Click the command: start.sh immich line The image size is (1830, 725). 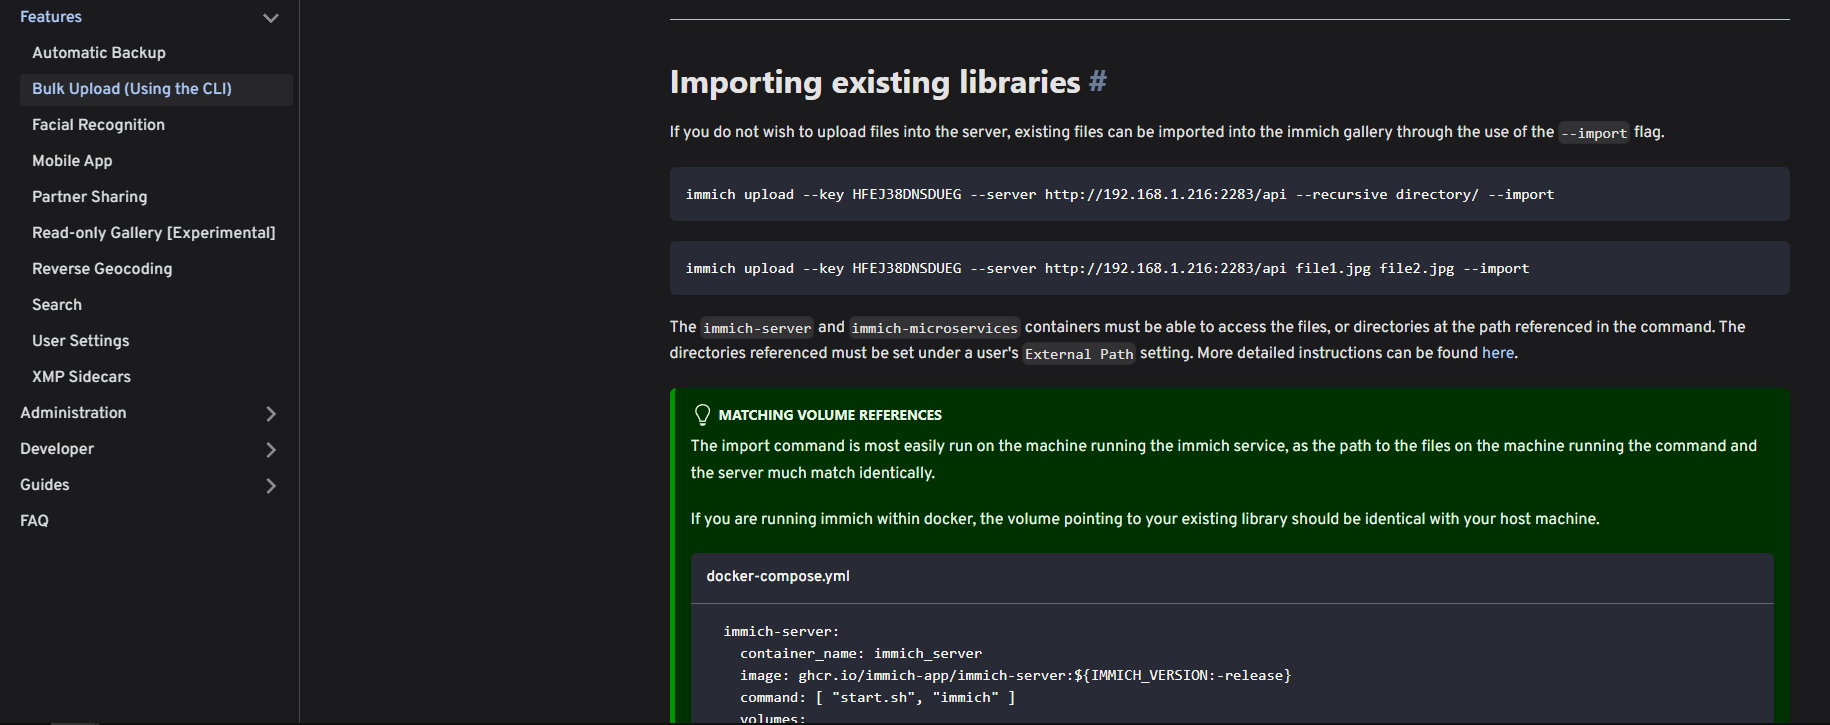[878, 698]
